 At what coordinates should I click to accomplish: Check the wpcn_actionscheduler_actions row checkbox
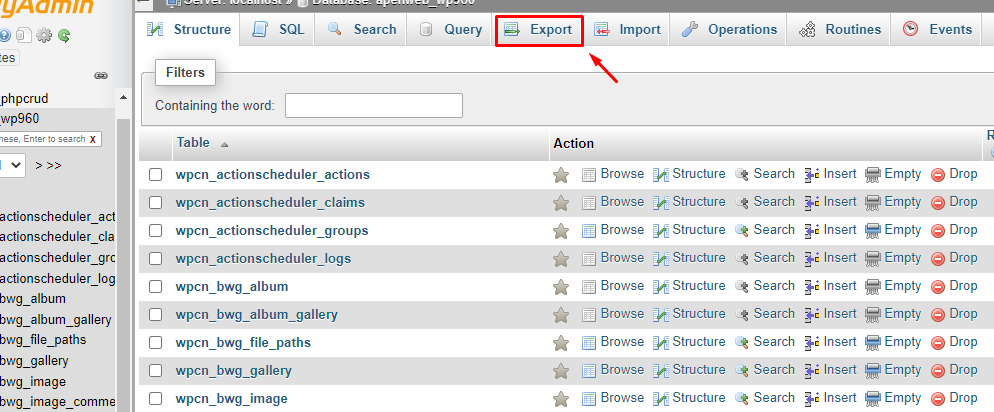click(x=155, y=174)
